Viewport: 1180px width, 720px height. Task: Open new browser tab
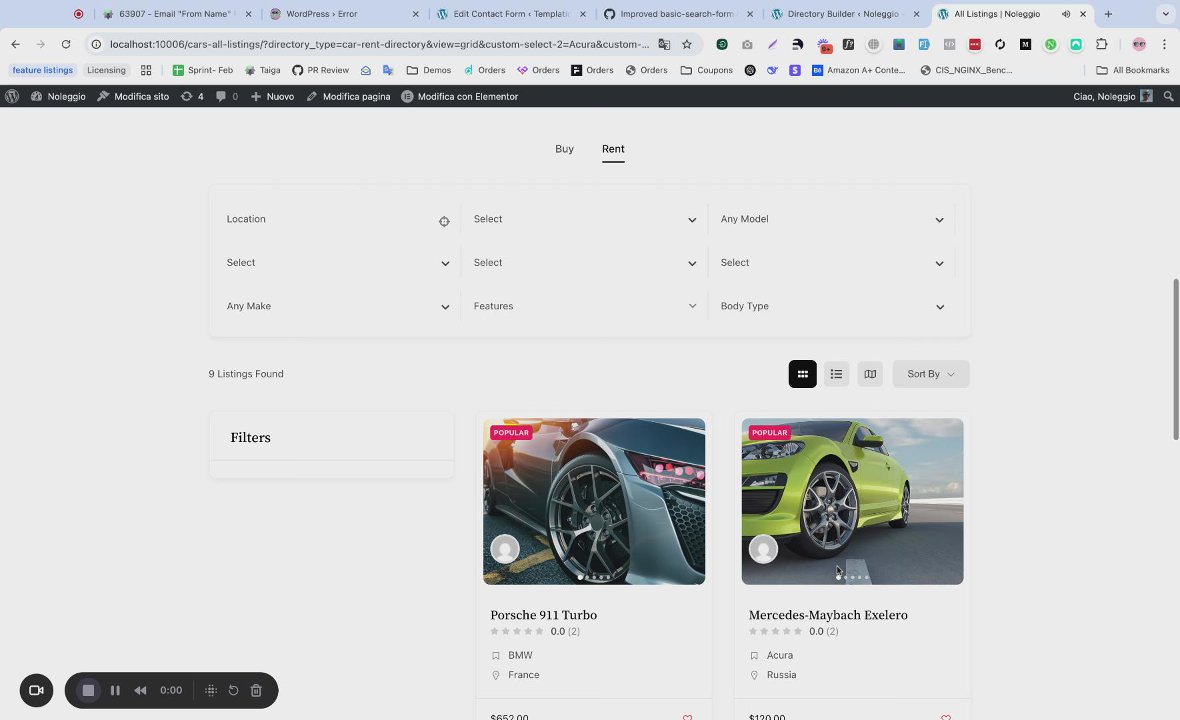[1108, 14]
